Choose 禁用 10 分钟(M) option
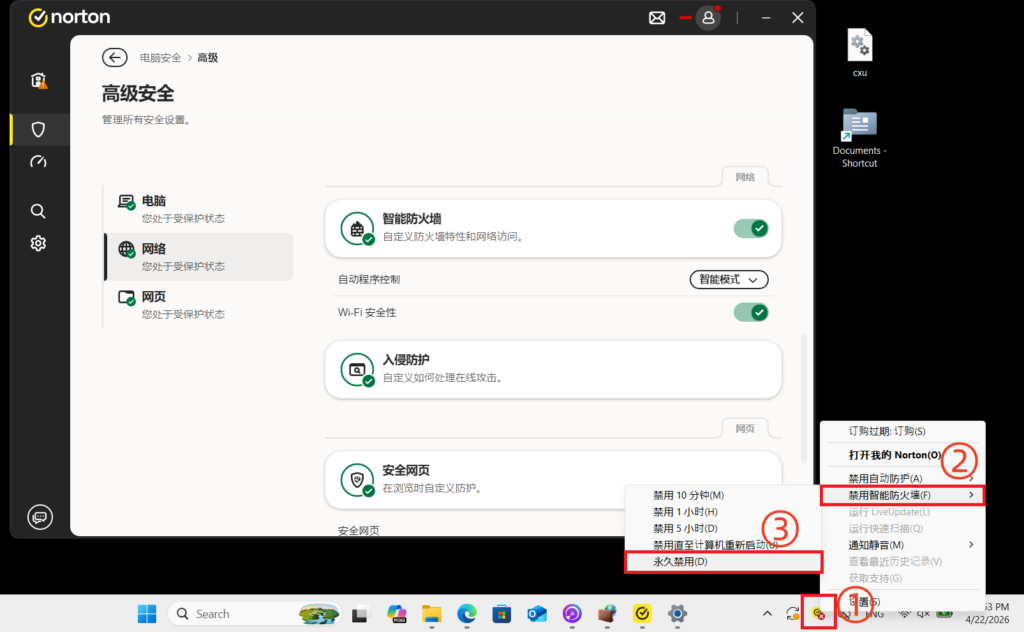This screenshot has width=1024, height=632. [x=688, y=495]
